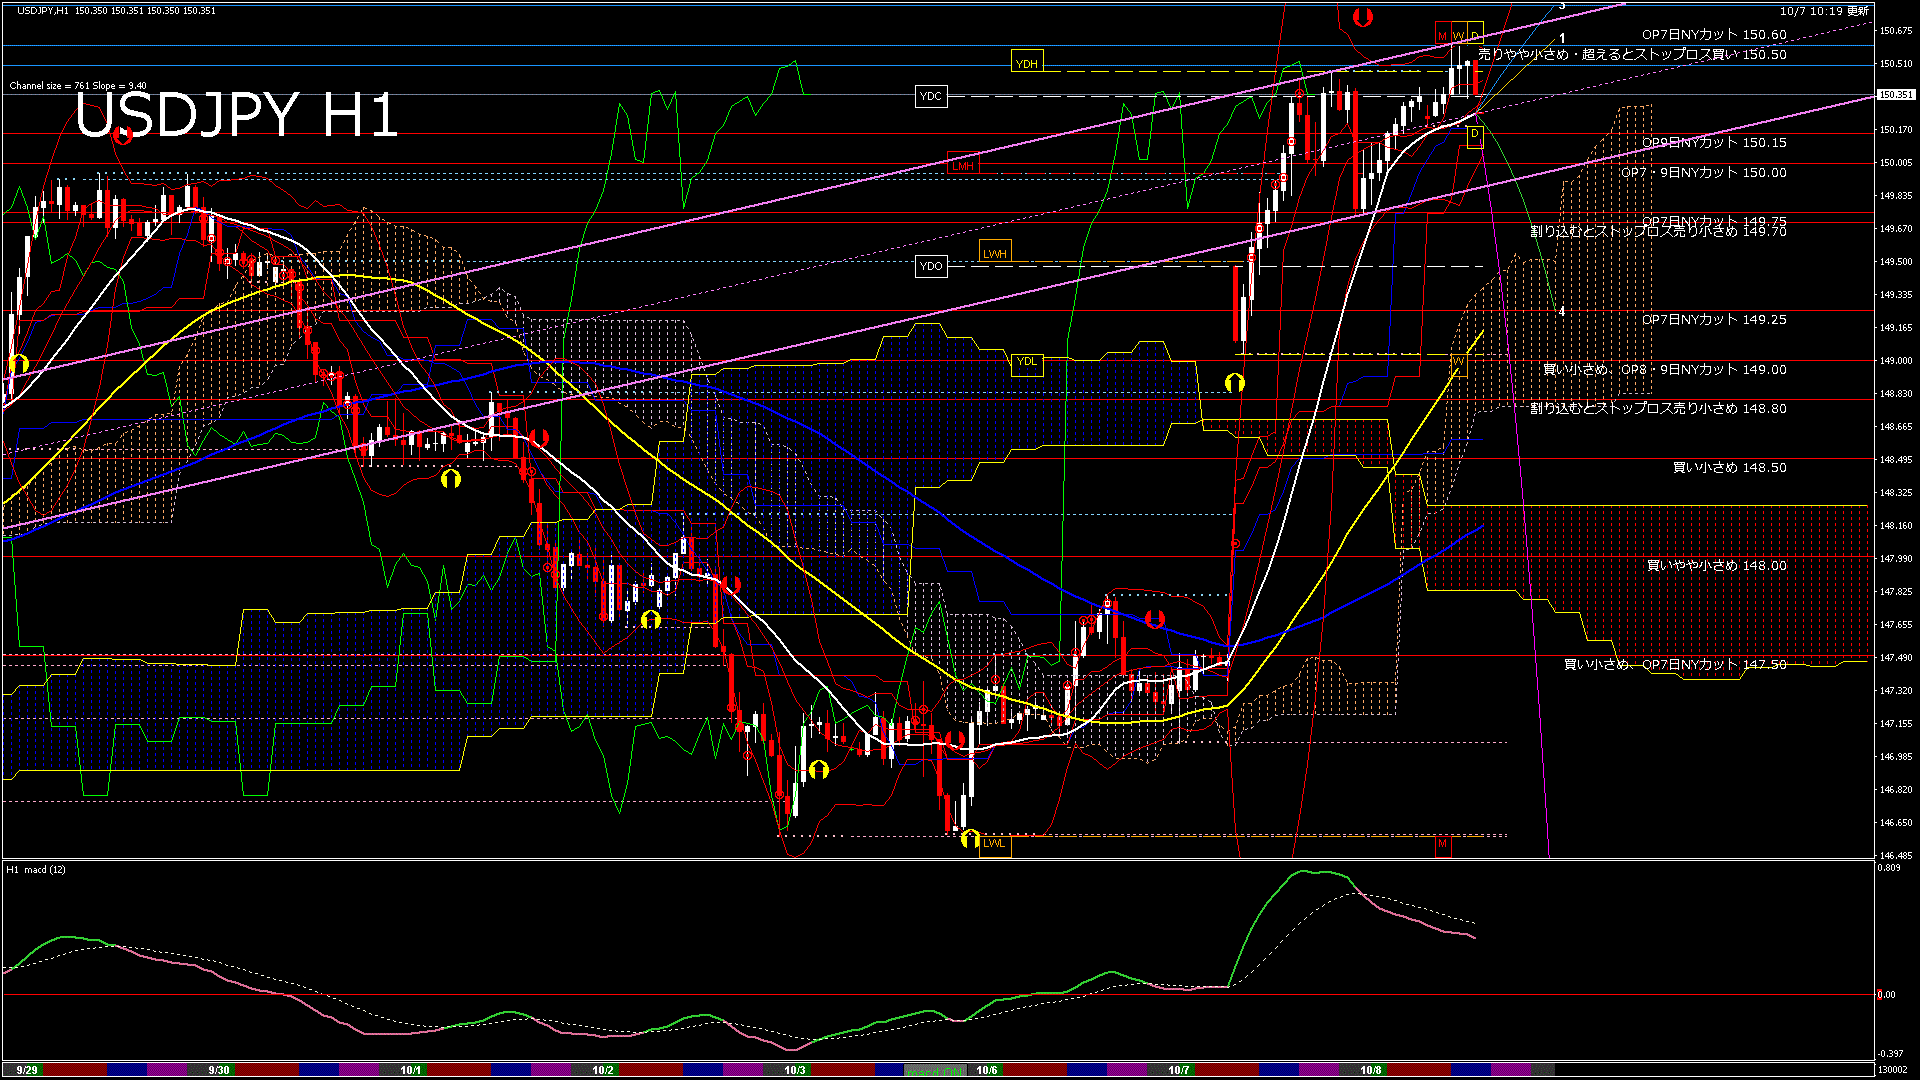Click the 買い小さめ 148.50 annotation text

tap(1729, 467)
